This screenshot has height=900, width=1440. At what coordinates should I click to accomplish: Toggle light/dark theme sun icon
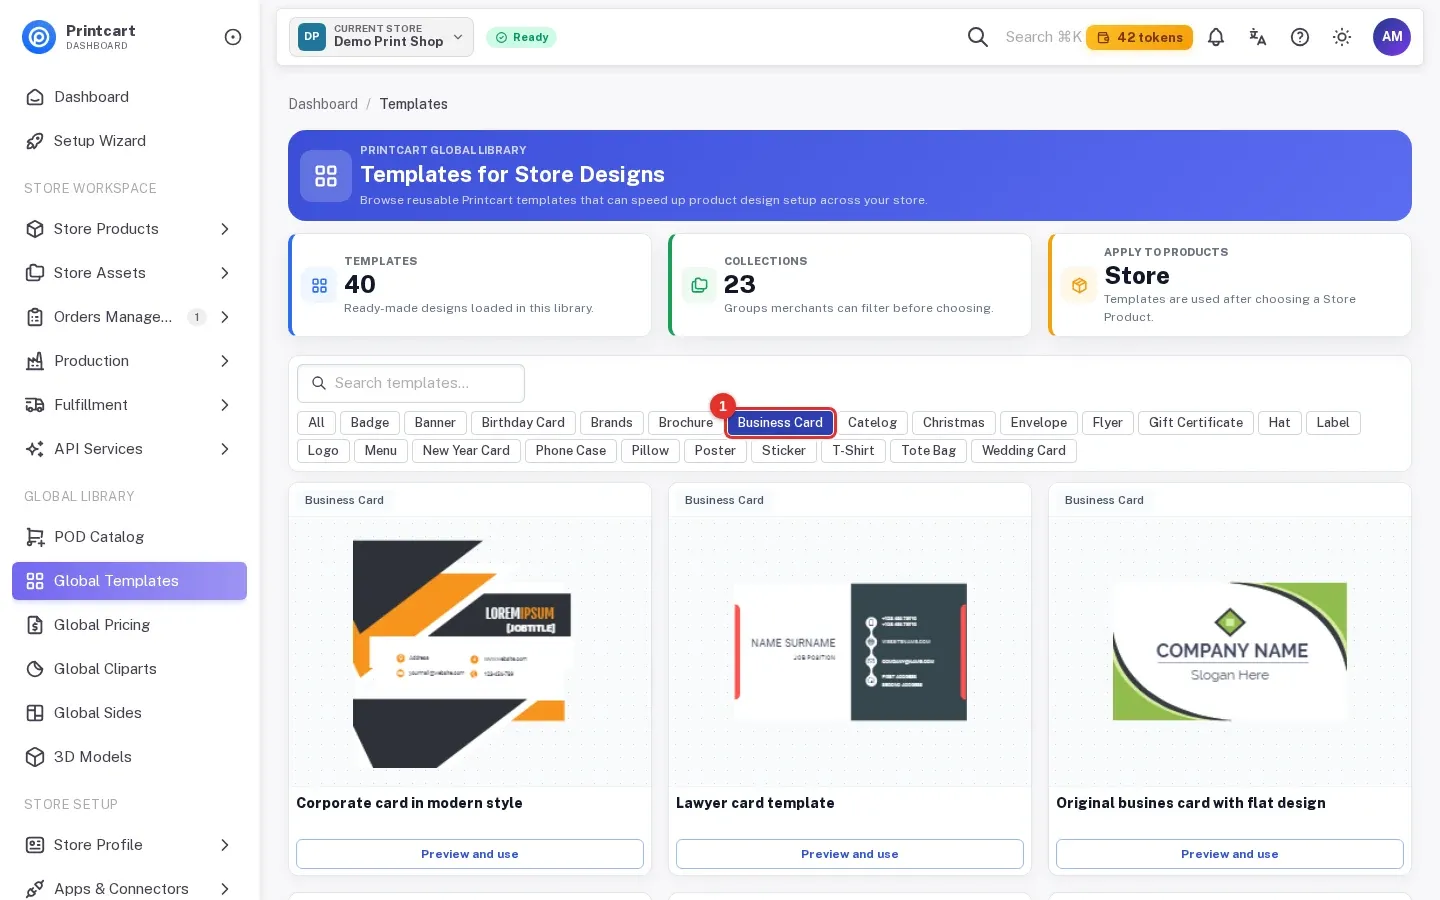(1342, 37)
